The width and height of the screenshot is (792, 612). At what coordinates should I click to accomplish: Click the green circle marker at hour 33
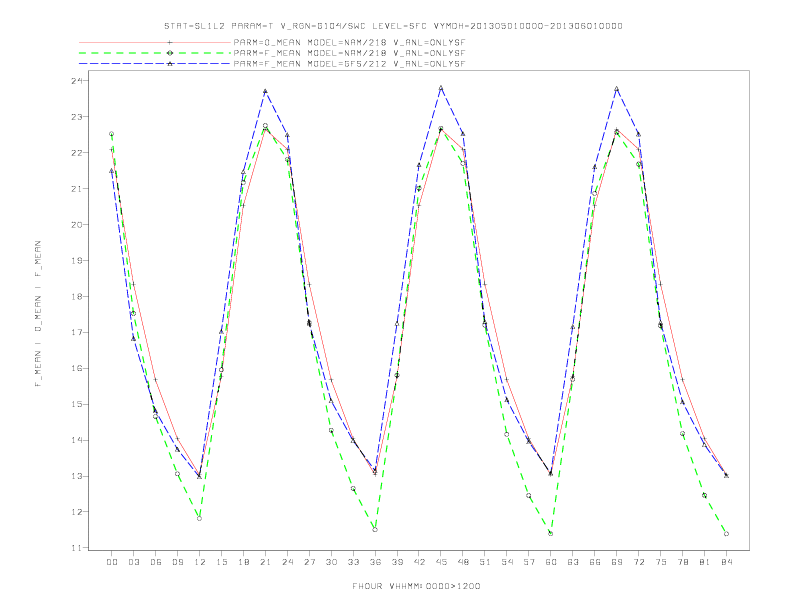point(353,489)
